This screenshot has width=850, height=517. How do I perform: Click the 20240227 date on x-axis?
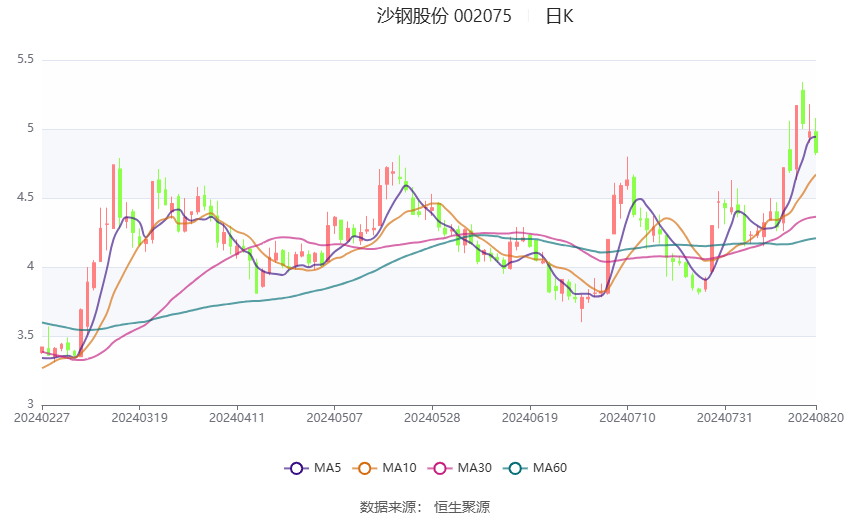[x=40, y=417]
